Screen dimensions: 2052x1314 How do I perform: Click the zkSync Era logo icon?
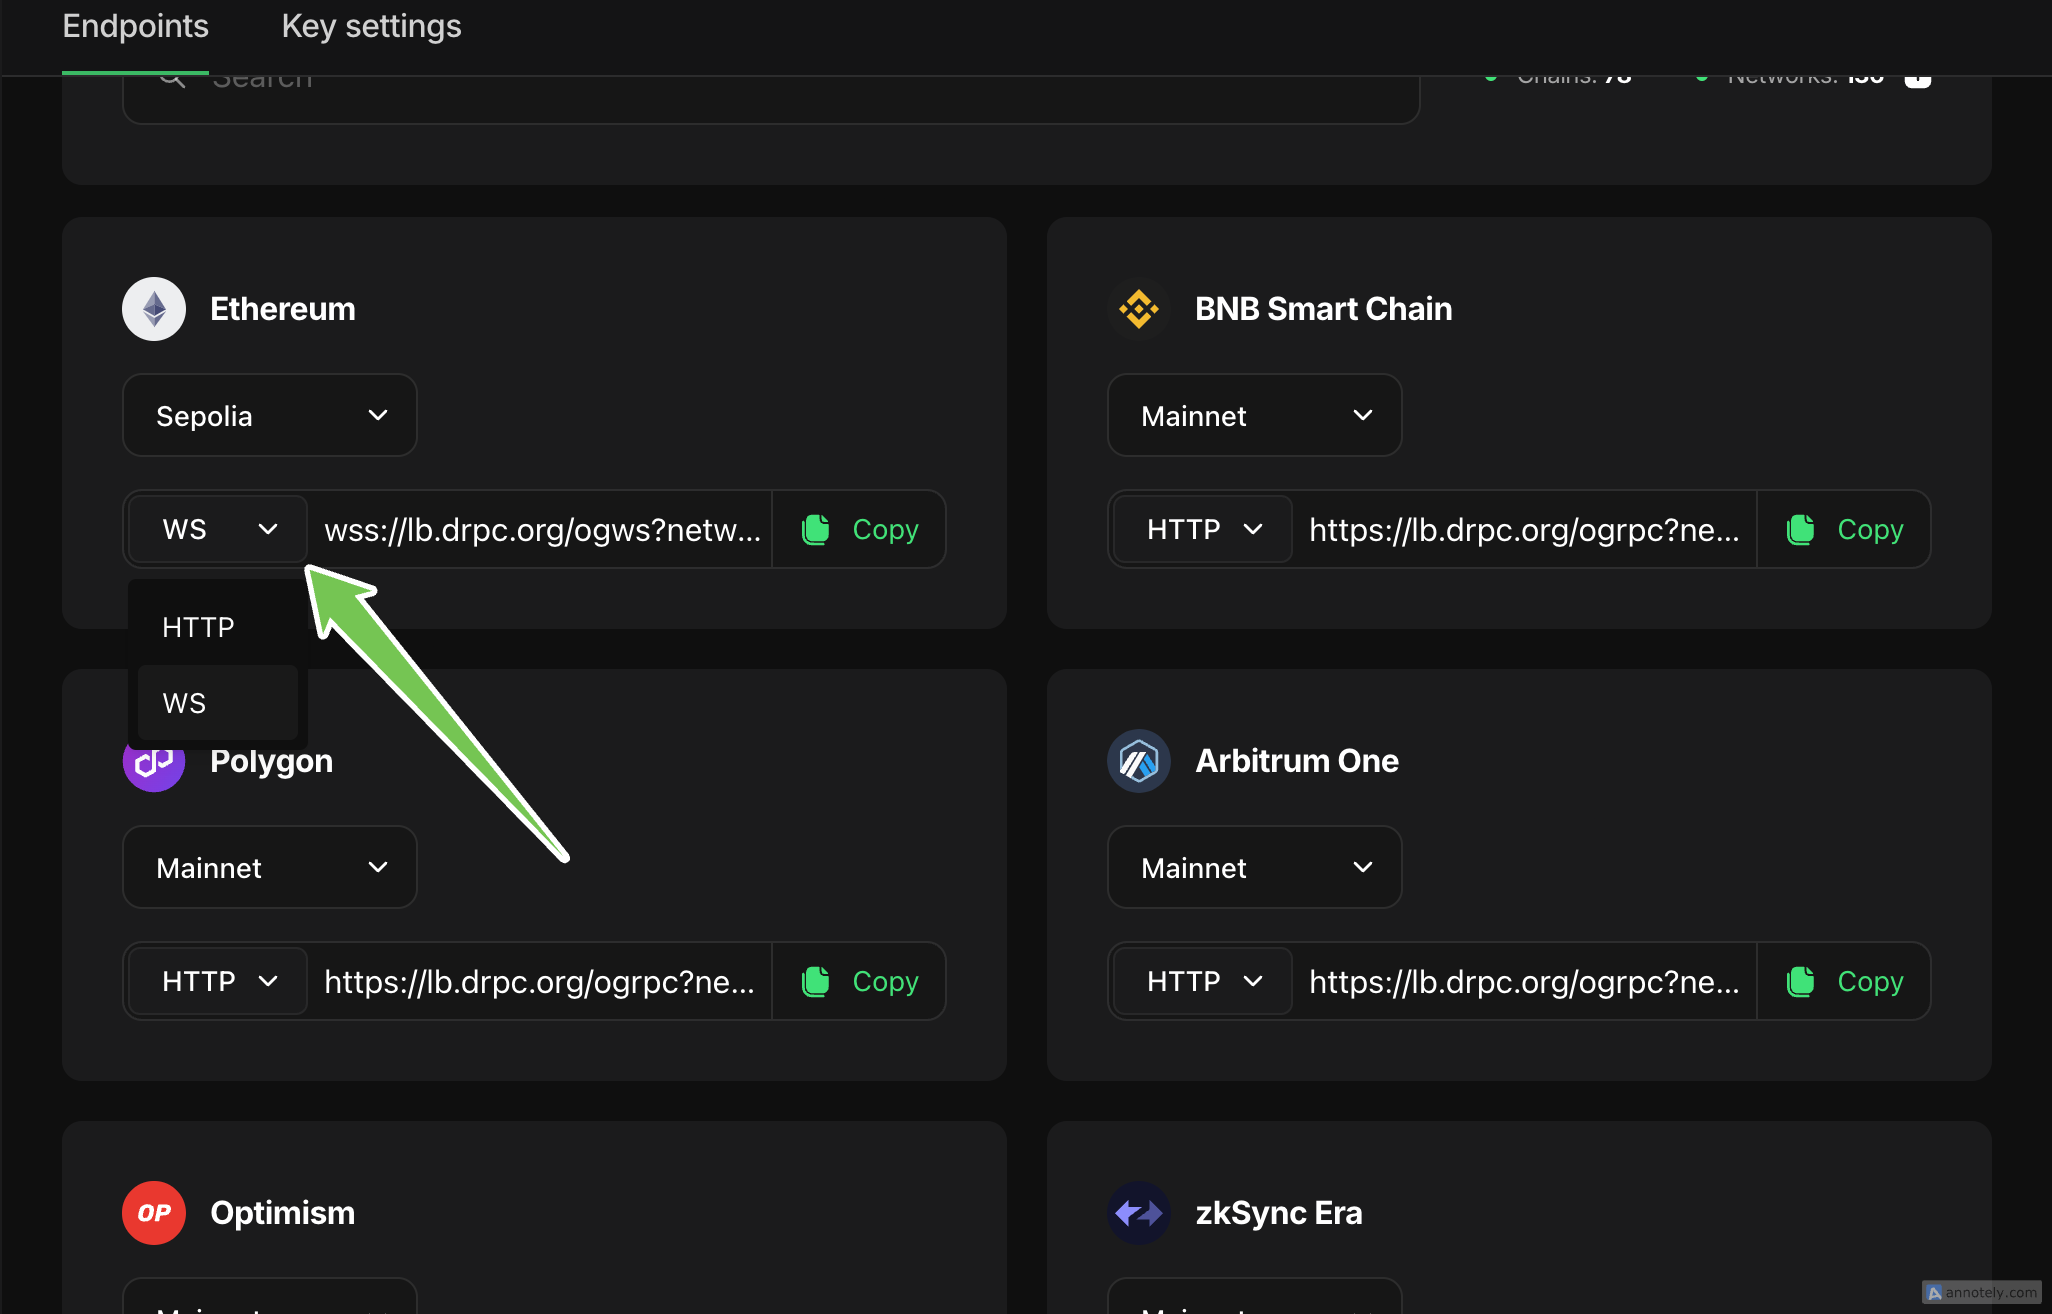click(x=1138, y=1213)
